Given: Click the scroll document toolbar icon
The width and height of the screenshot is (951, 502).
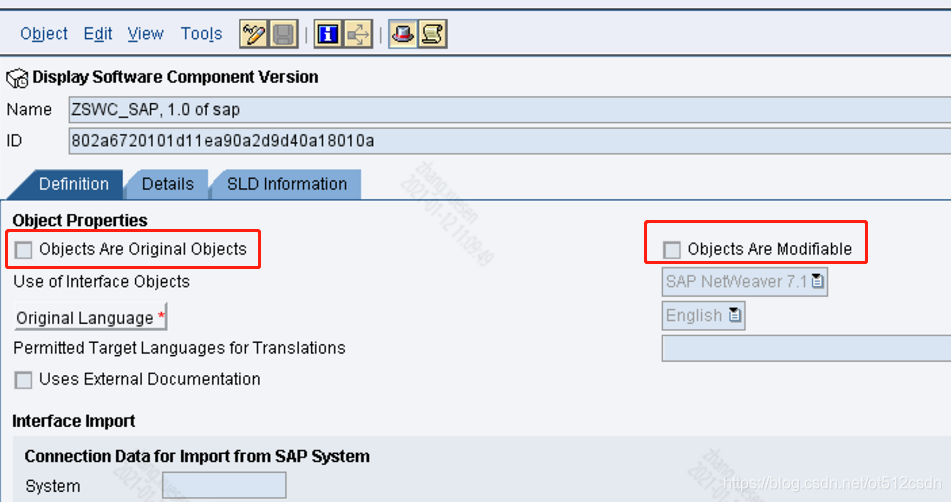Looking at the screenshot, I should coord(432,34).
